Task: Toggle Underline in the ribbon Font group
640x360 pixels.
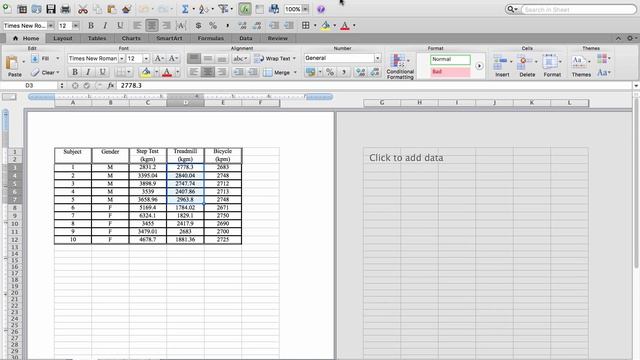Action: point(102,72)
